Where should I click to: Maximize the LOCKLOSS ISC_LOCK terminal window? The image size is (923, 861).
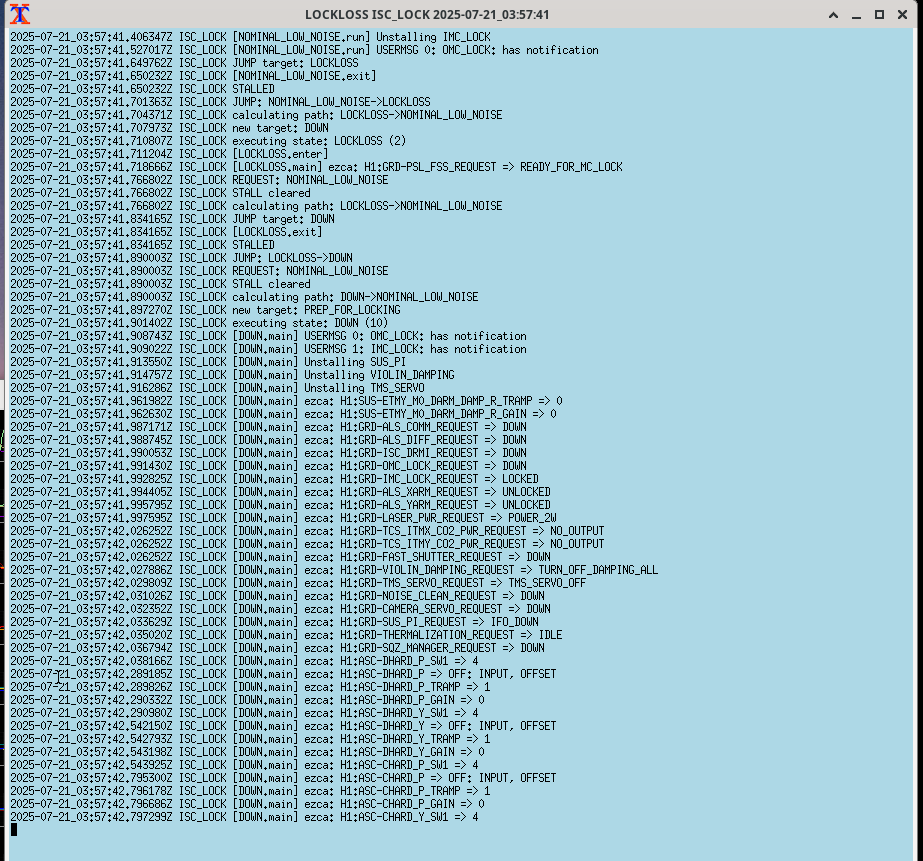879,15
